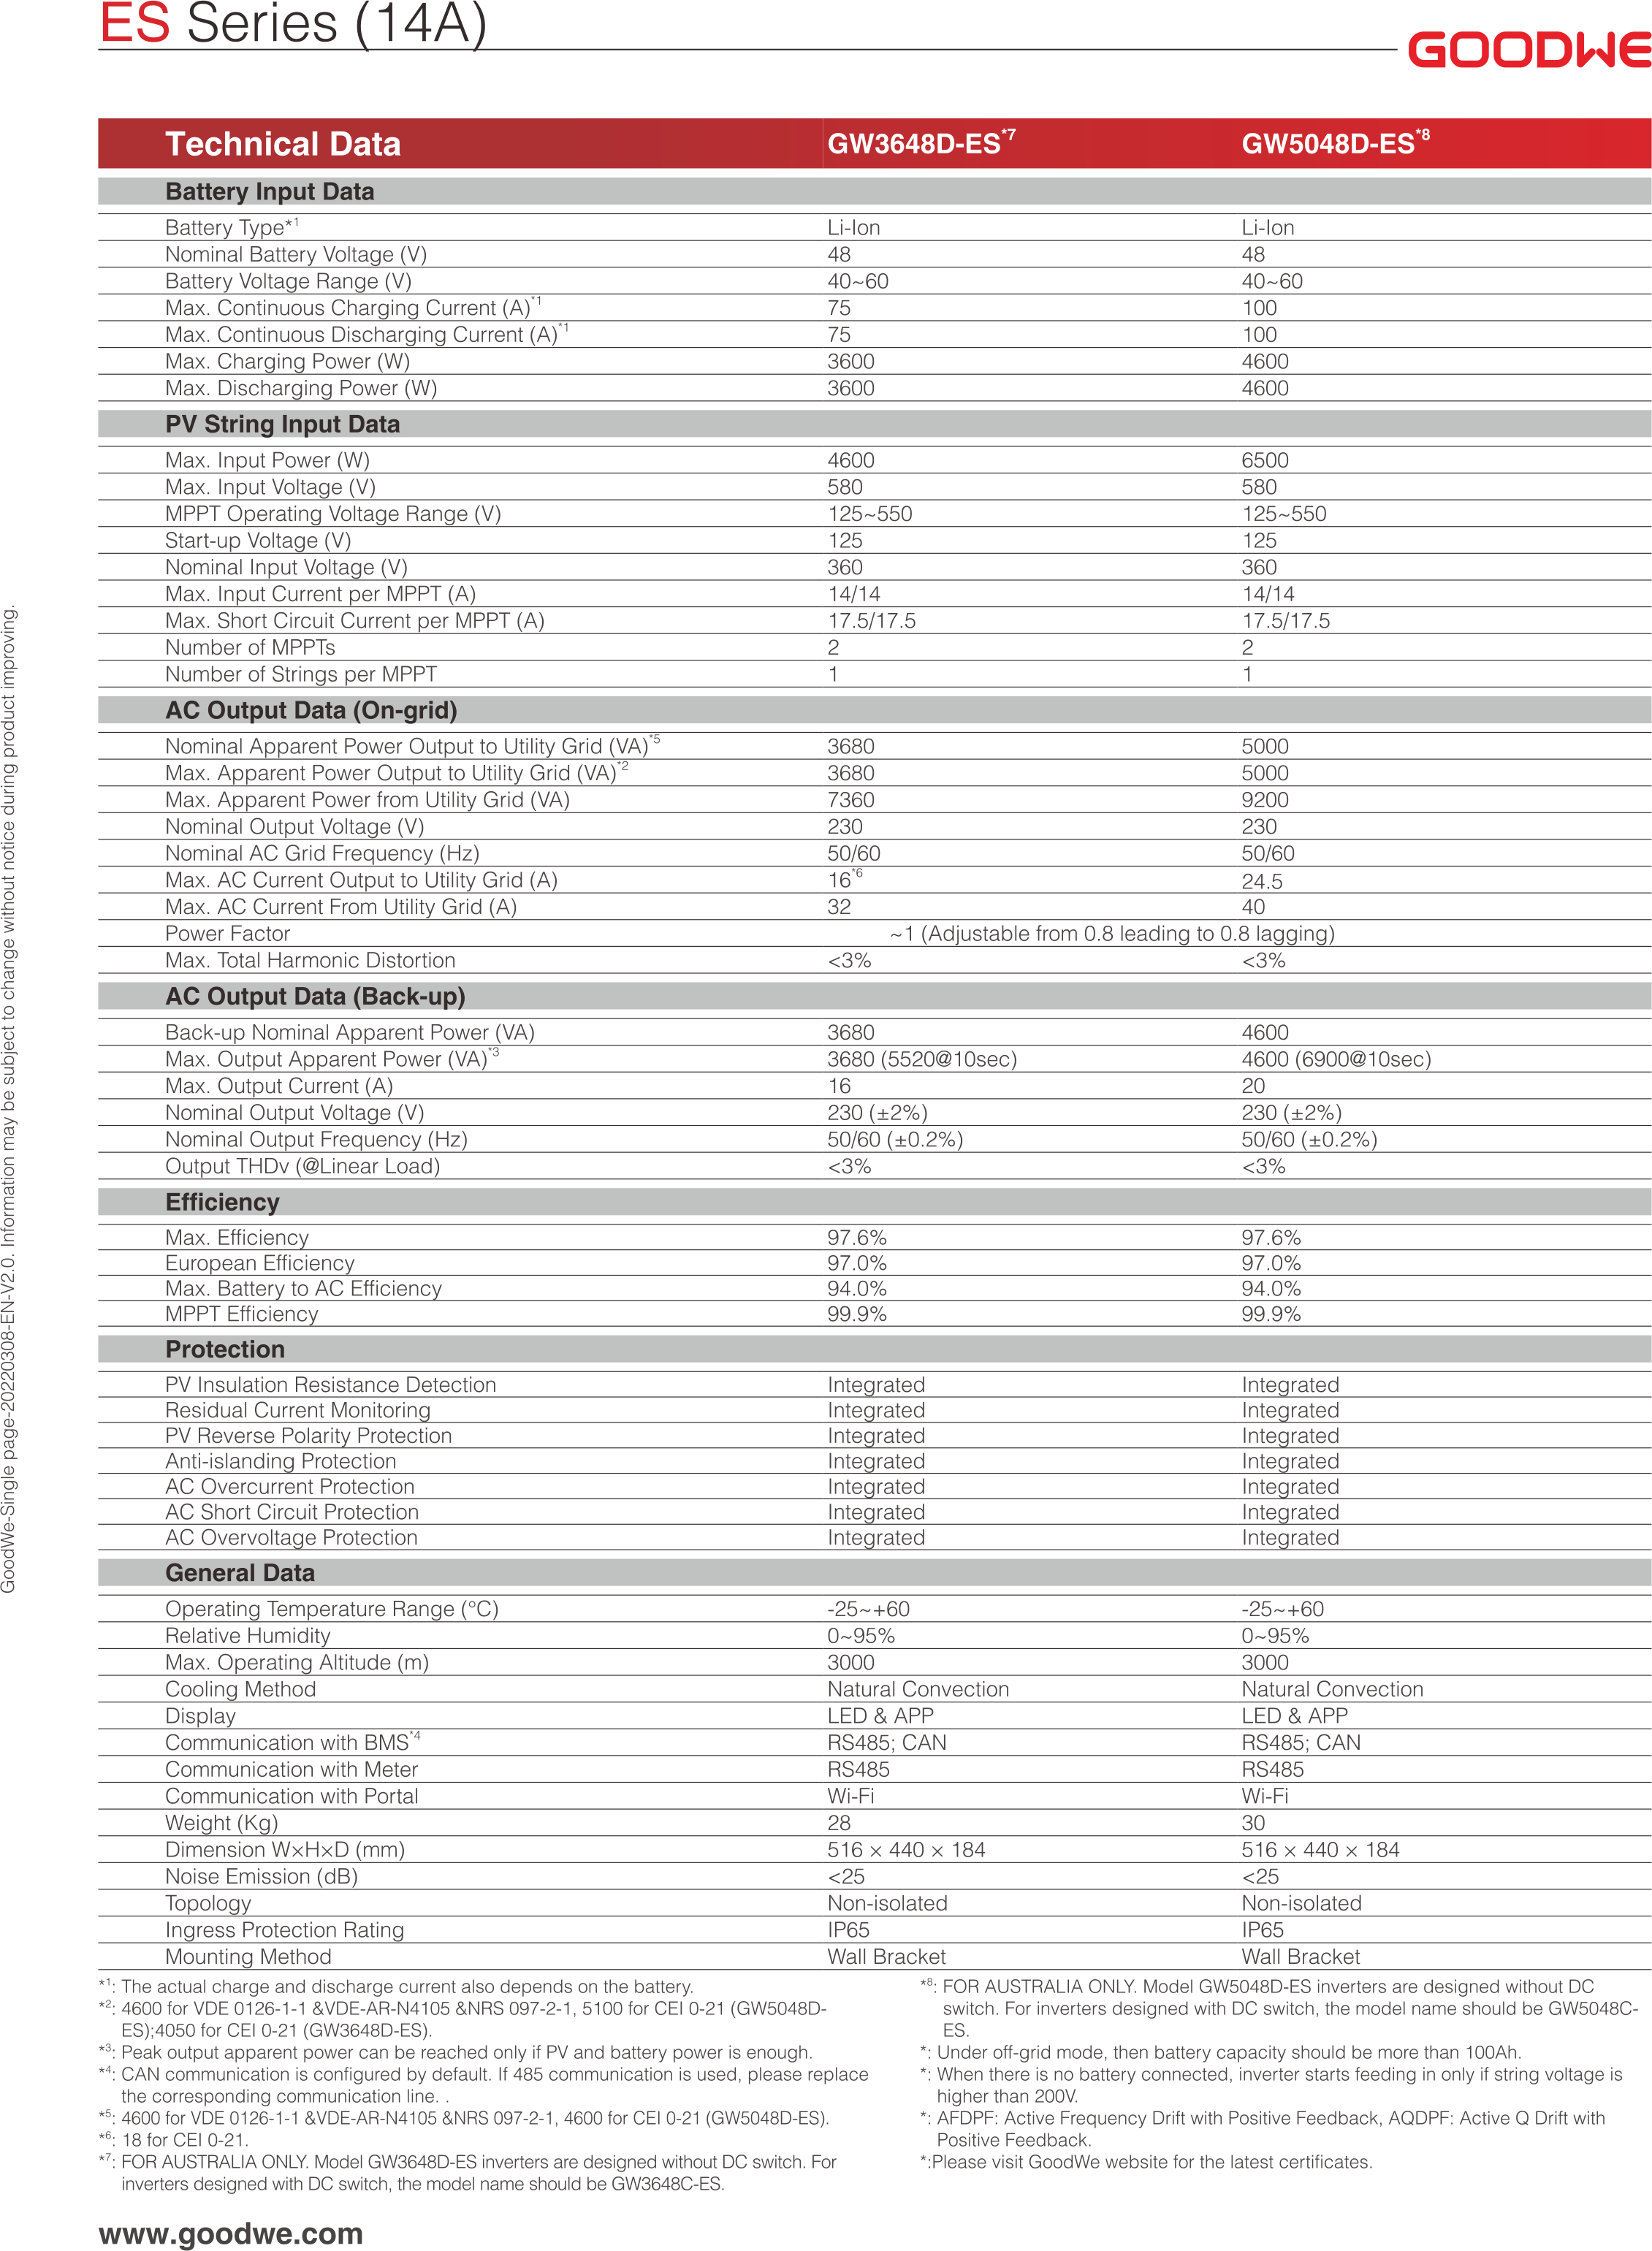Click 'Output THDv (@Linear Load)' label

pos(302,1166)
